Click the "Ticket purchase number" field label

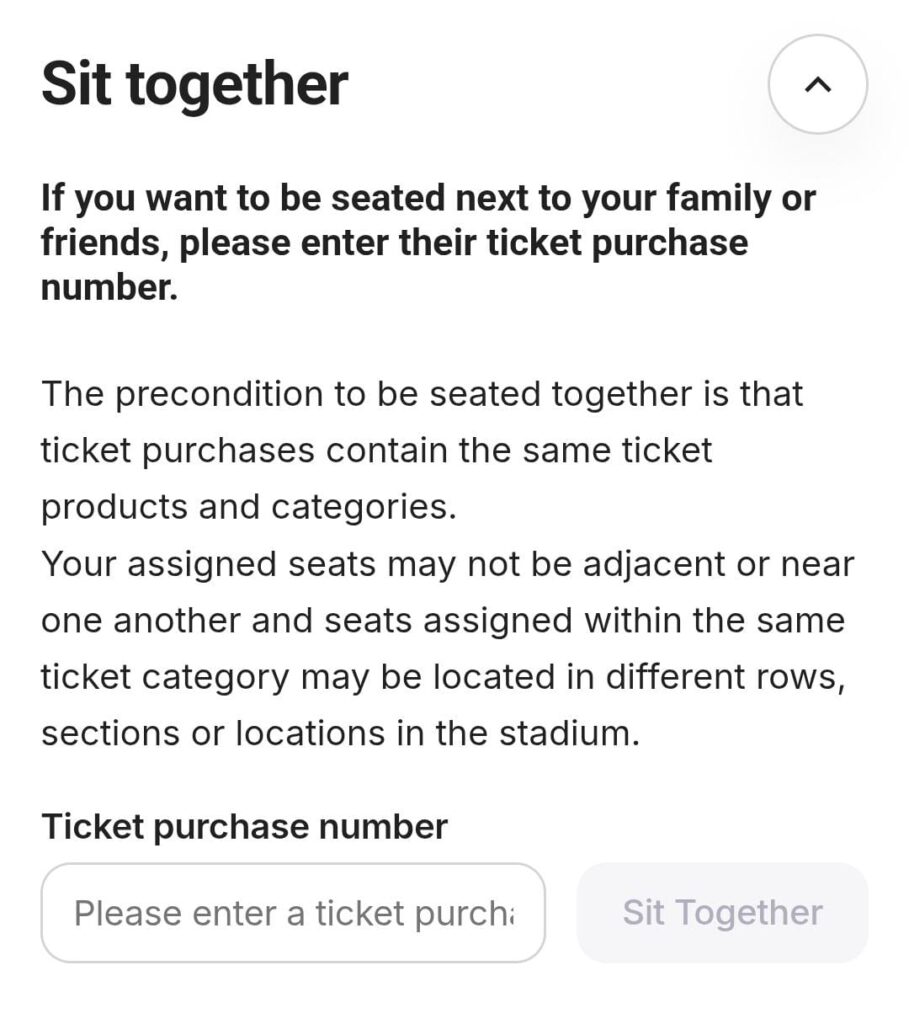pos(244,827)
